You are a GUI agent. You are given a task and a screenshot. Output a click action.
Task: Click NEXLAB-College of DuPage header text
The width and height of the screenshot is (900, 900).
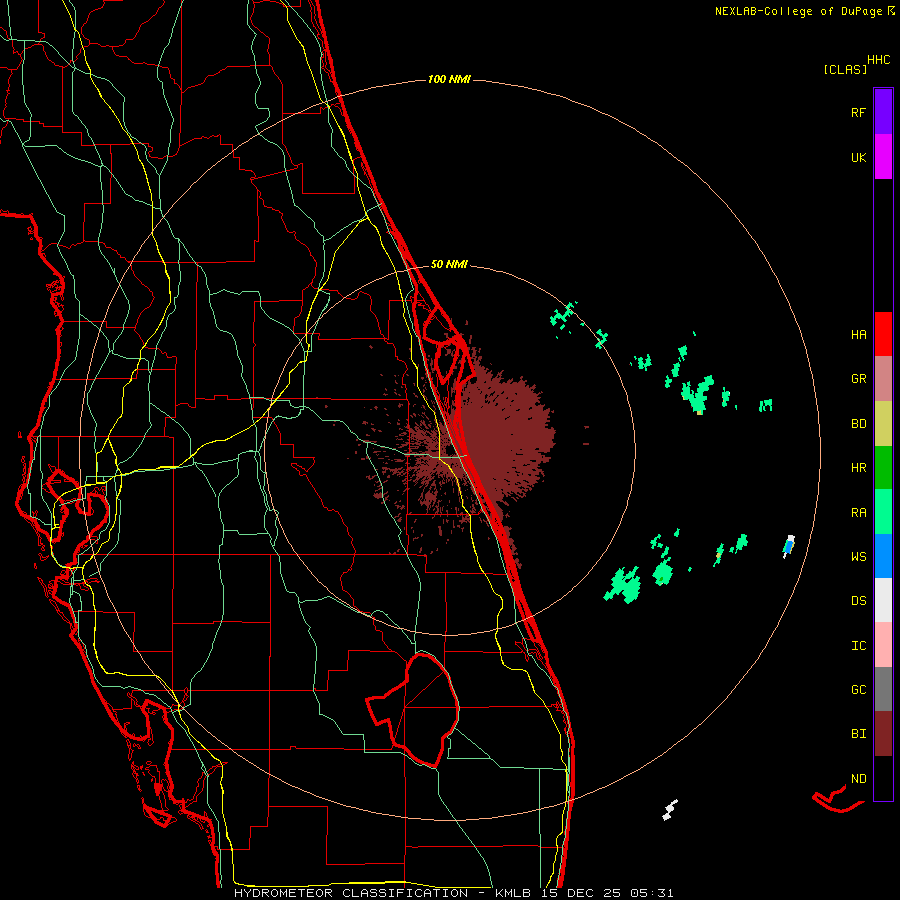coord(798,11)
